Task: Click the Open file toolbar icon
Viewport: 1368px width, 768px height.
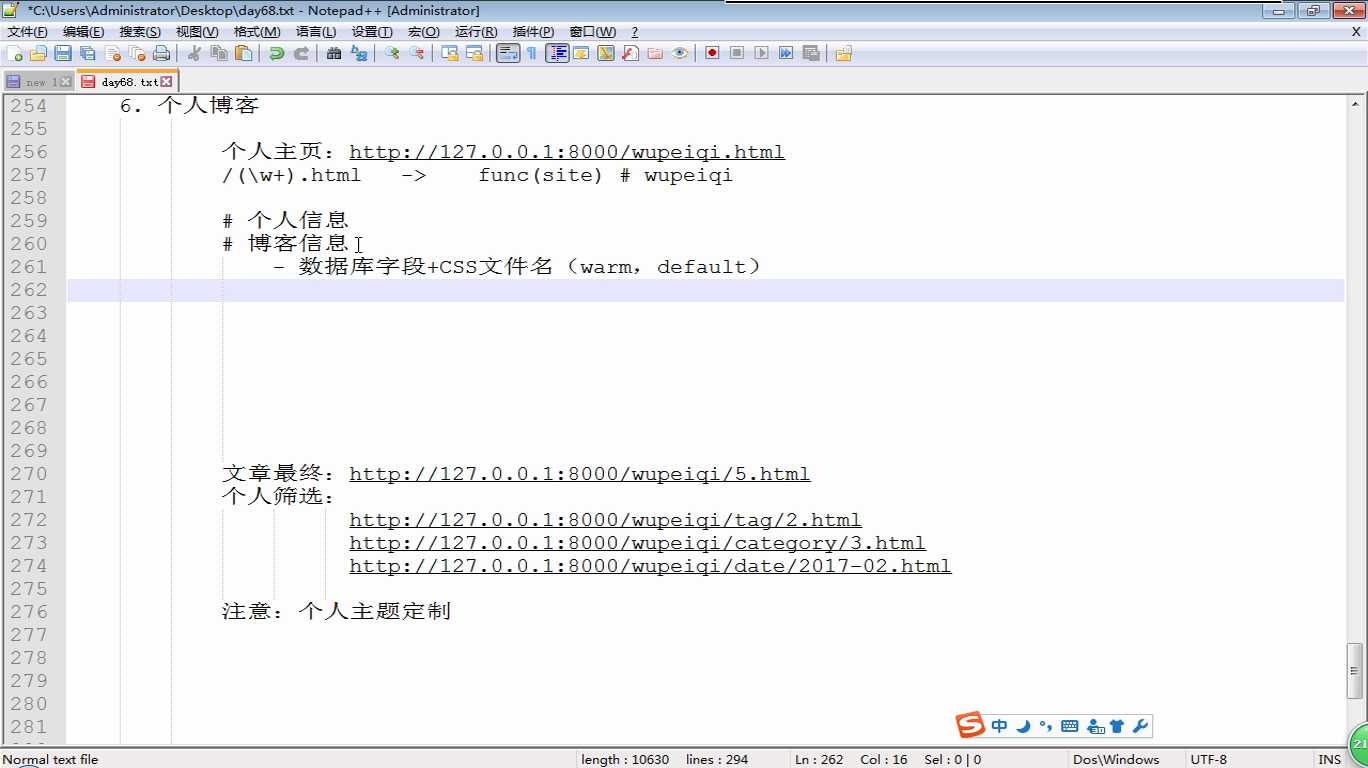Action: tap(38, 54)
